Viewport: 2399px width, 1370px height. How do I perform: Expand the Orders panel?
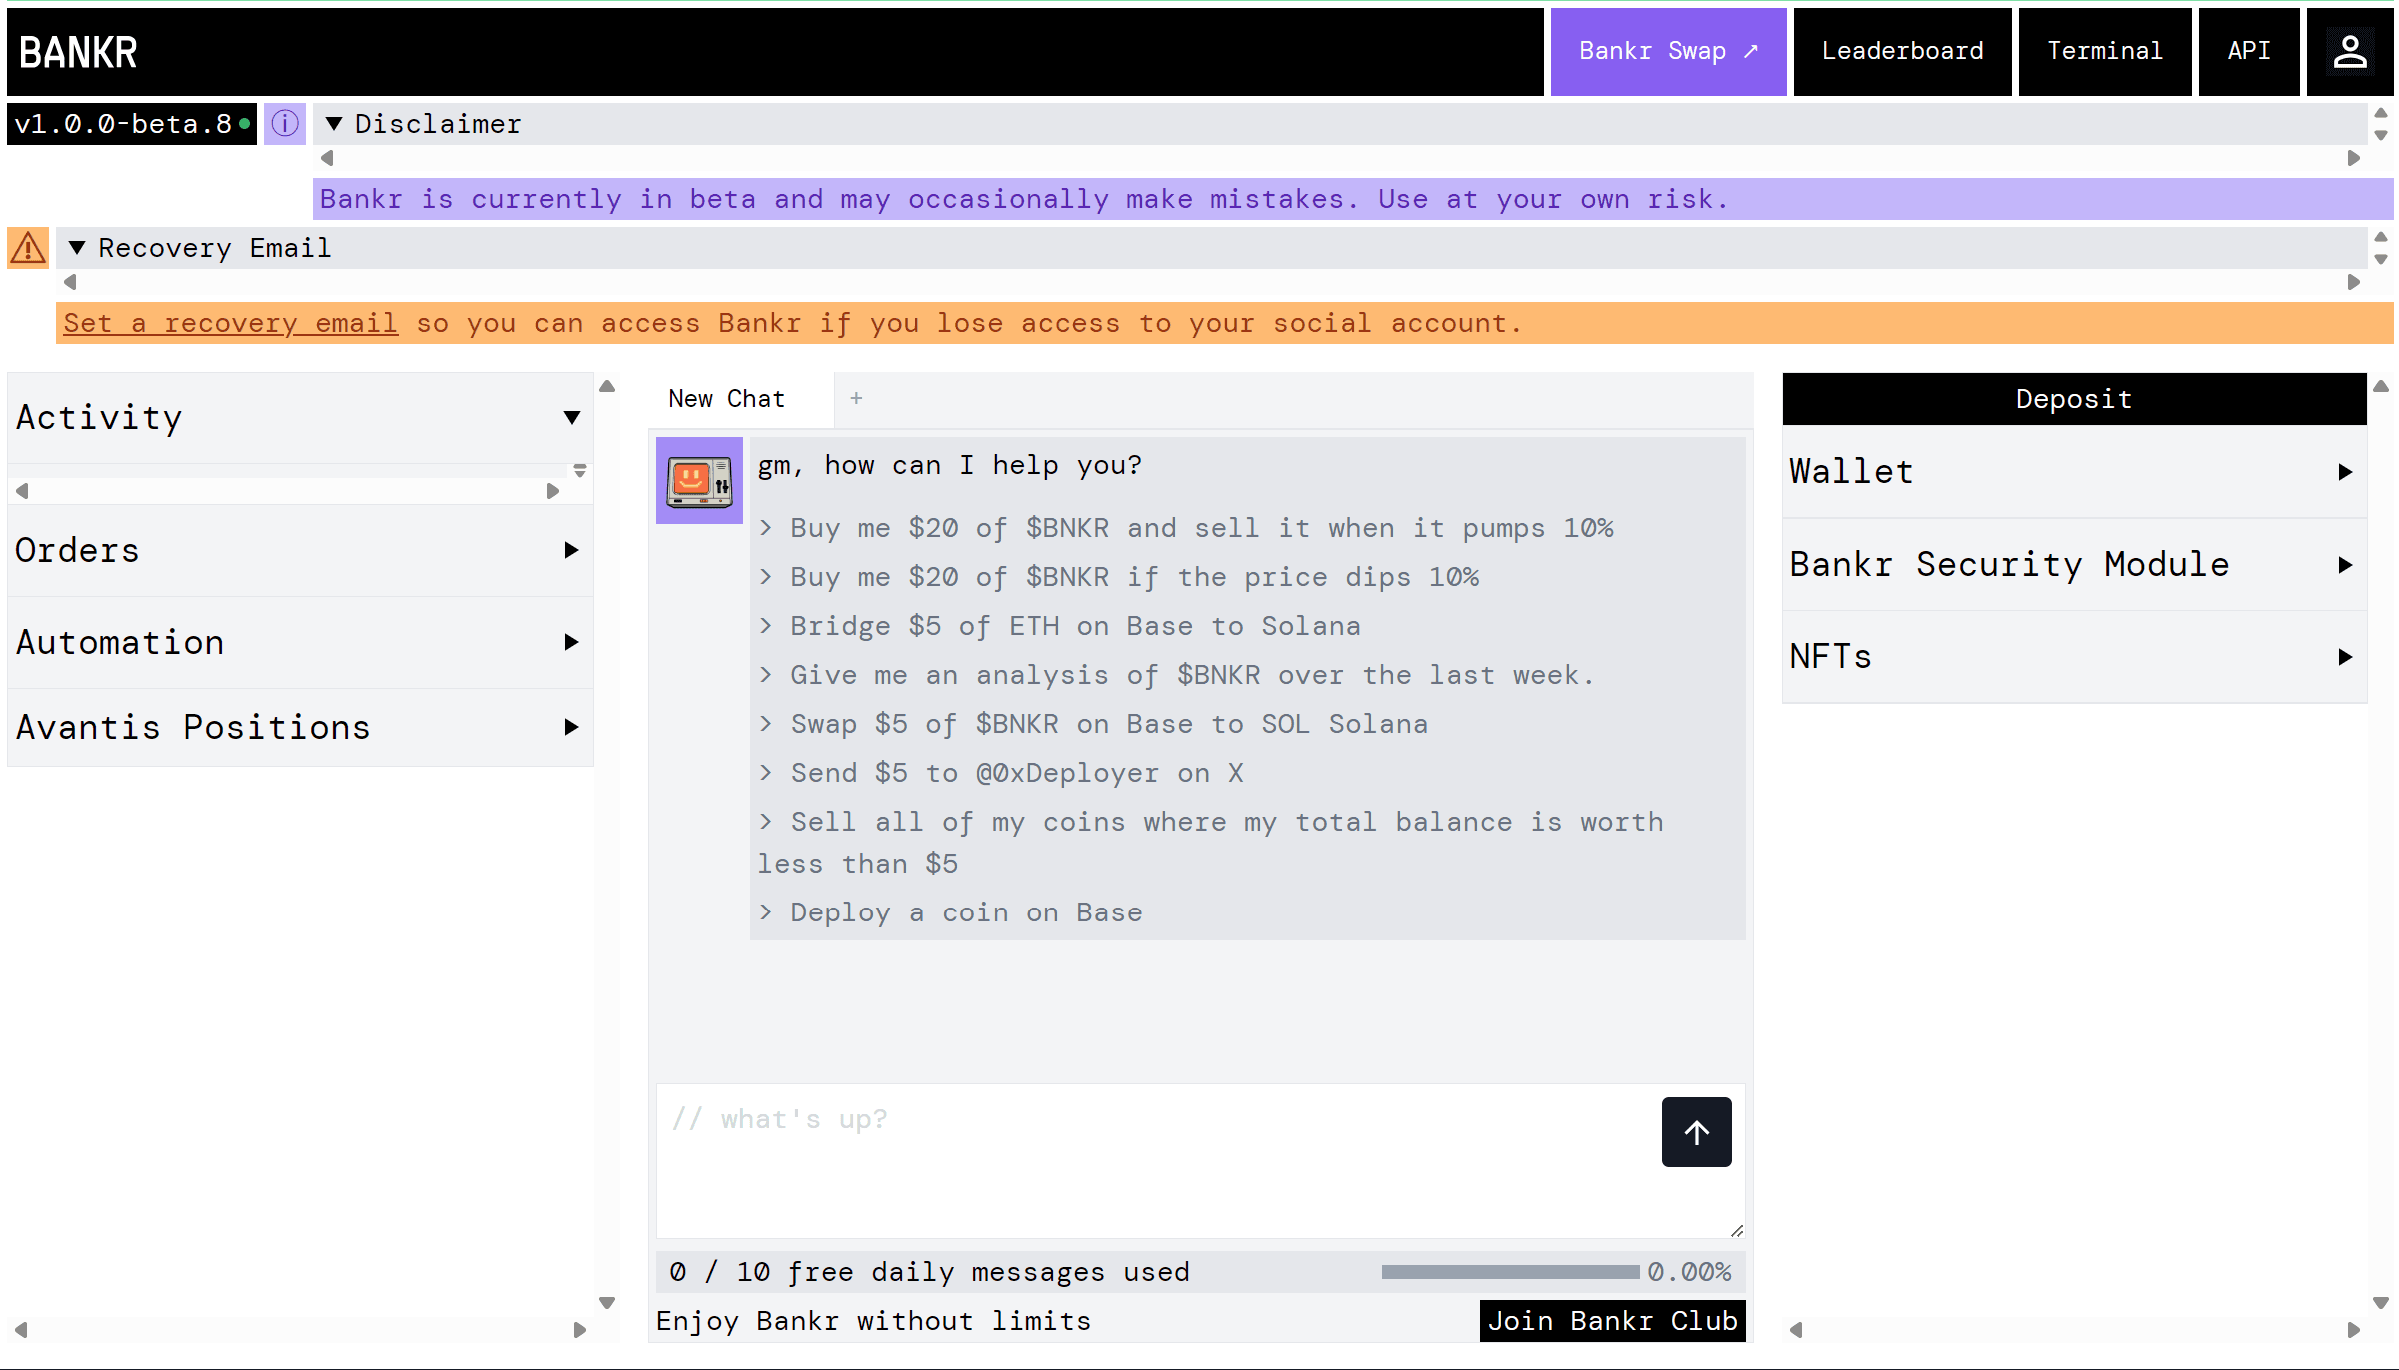tap(571, 550)
